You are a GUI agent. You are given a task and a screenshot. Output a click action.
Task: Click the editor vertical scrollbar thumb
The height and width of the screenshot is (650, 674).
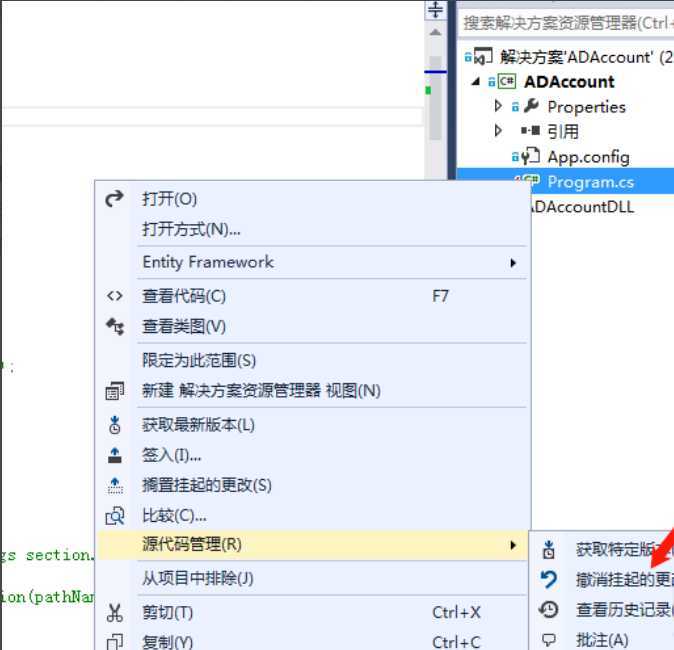tap(435, 97)
